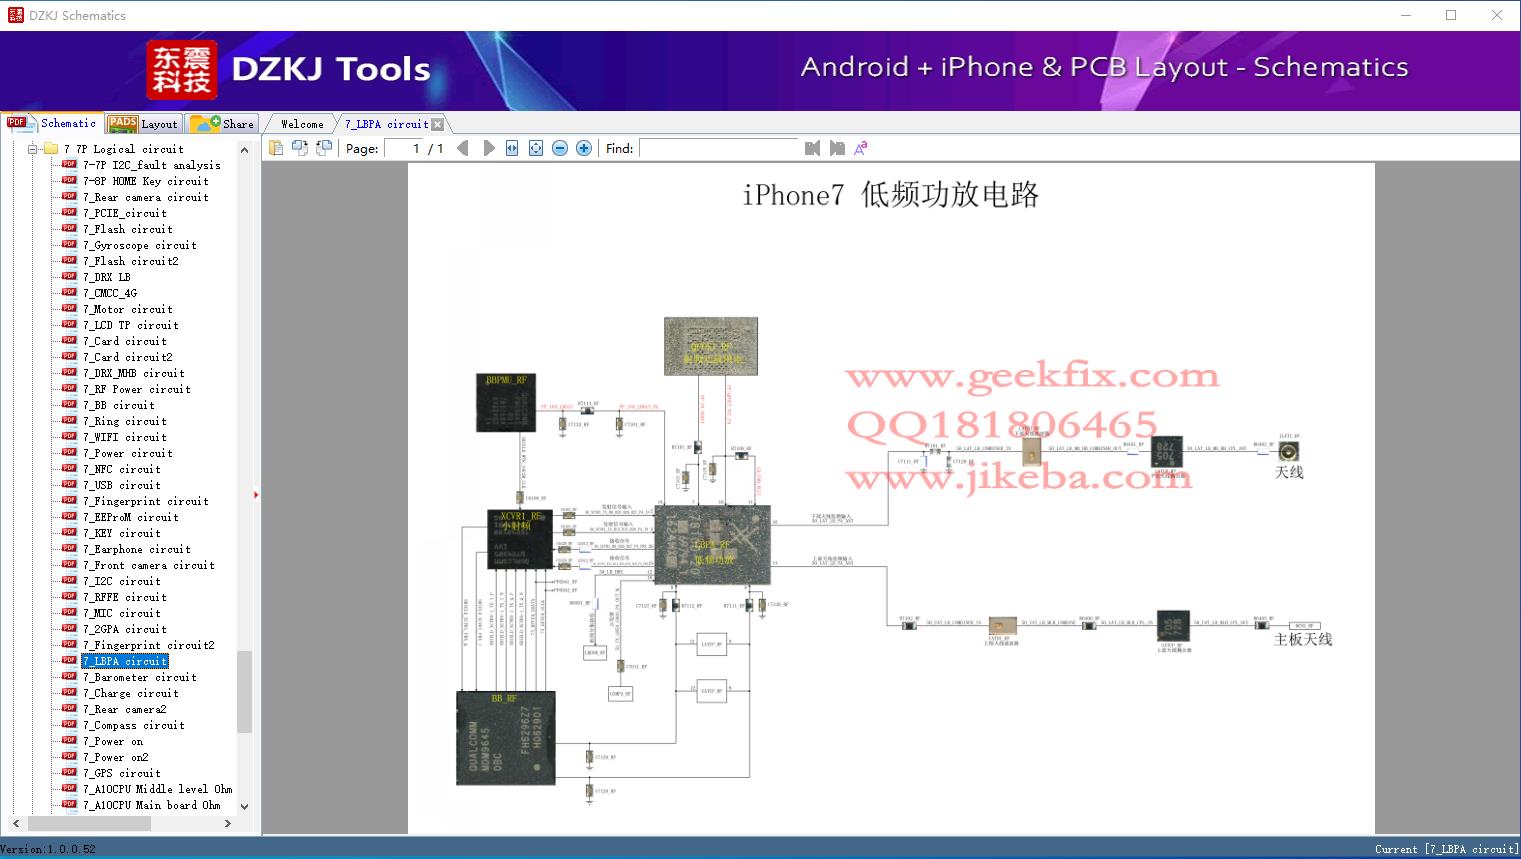1521x859 pixels.
Task: Open 7_NFC circuit
Action: (122, 469)
